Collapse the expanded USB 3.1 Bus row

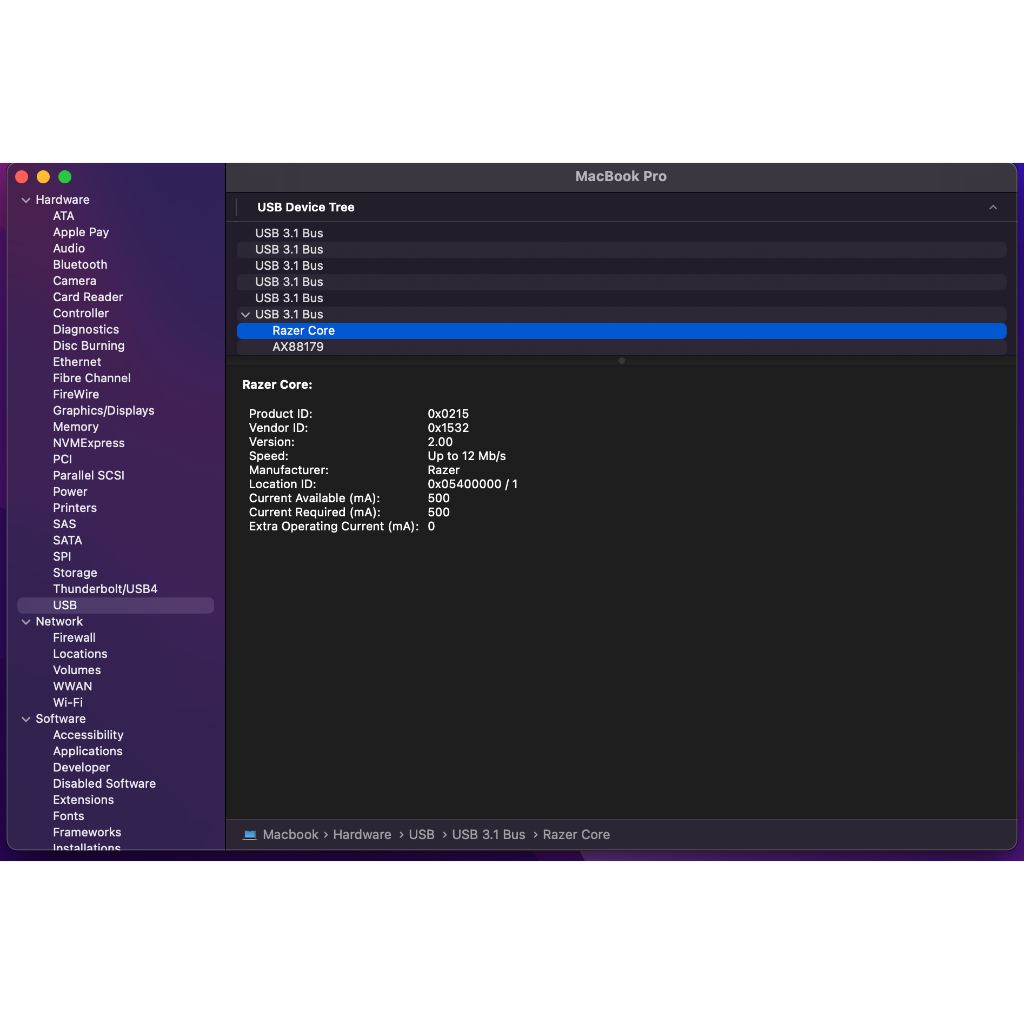tap(246, 315)
